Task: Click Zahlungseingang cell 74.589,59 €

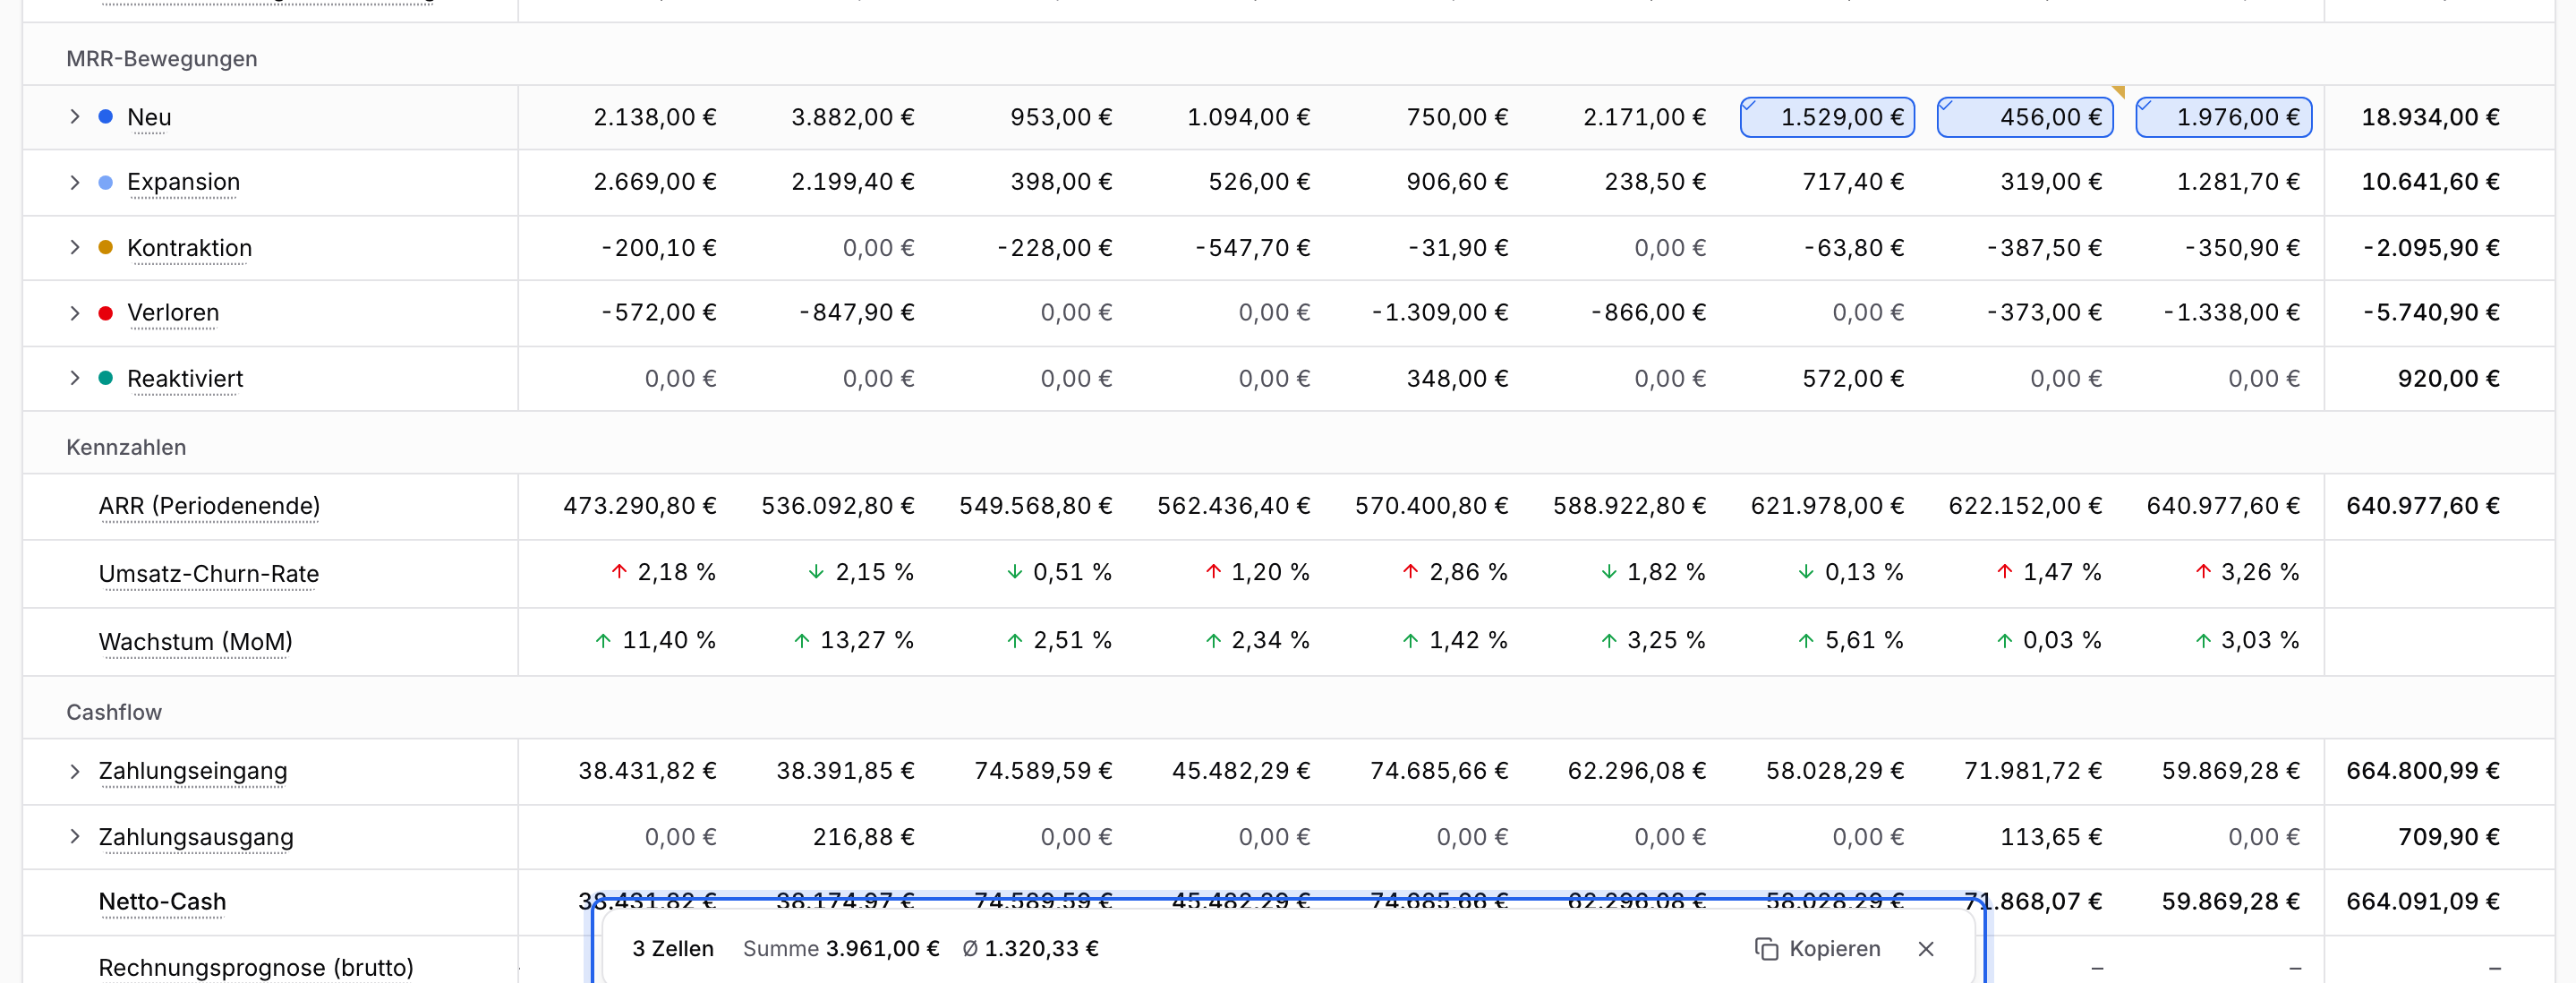Action: (x=1043, y=771)
